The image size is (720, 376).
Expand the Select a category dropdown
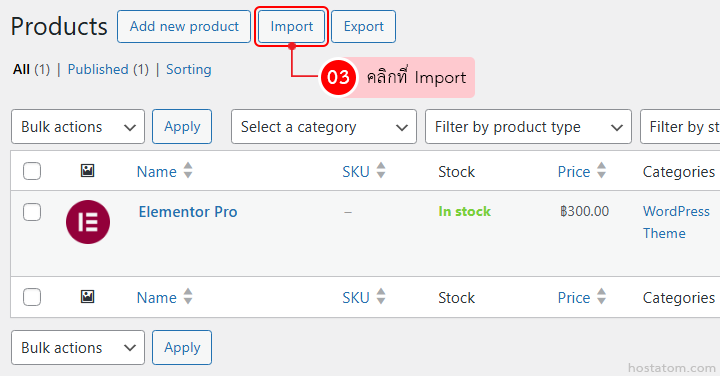[324, 127]
